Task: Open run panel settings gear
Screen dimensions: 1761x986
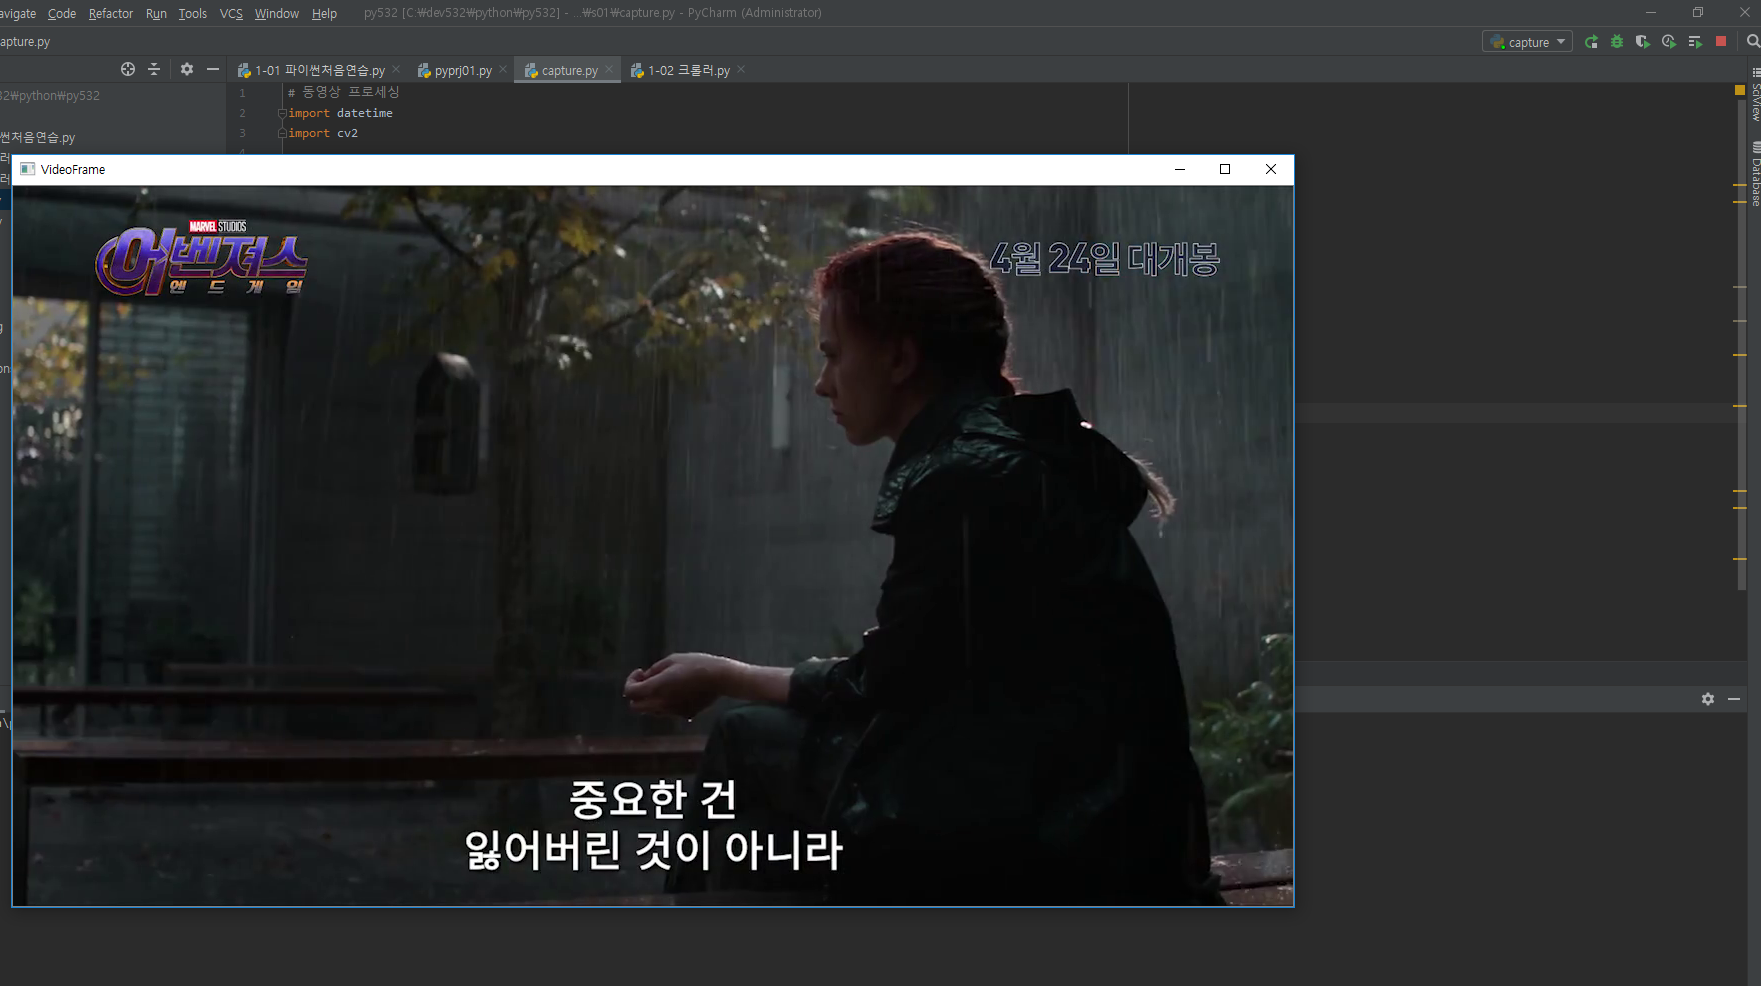Action: click(x=1708, y=699)
